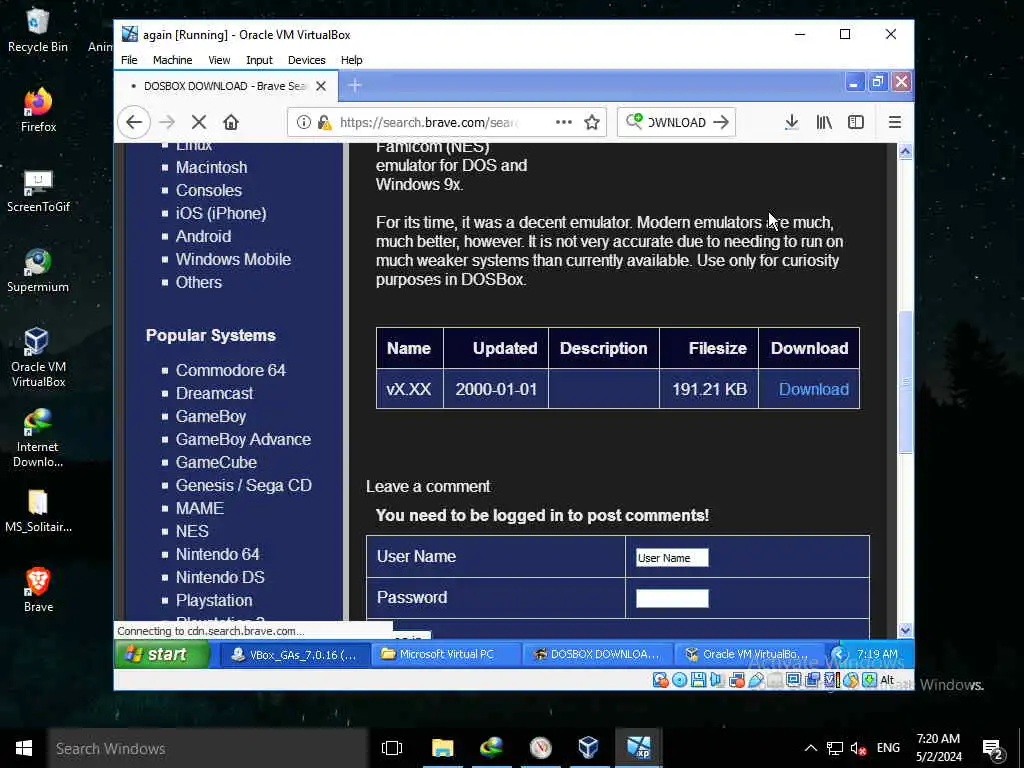Open the Windows Mobile link
The height and width of the screenshot is (768, 1024).
click(233, 259)
